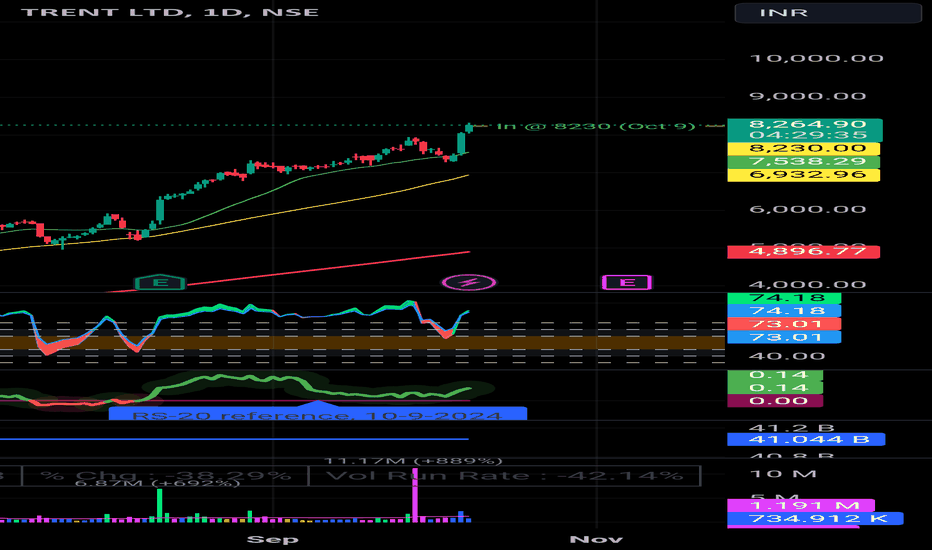The image size is (932, 550).
Task: Click the orange RSI band zone
Action: pyautogui.click(x=363, y=342)
